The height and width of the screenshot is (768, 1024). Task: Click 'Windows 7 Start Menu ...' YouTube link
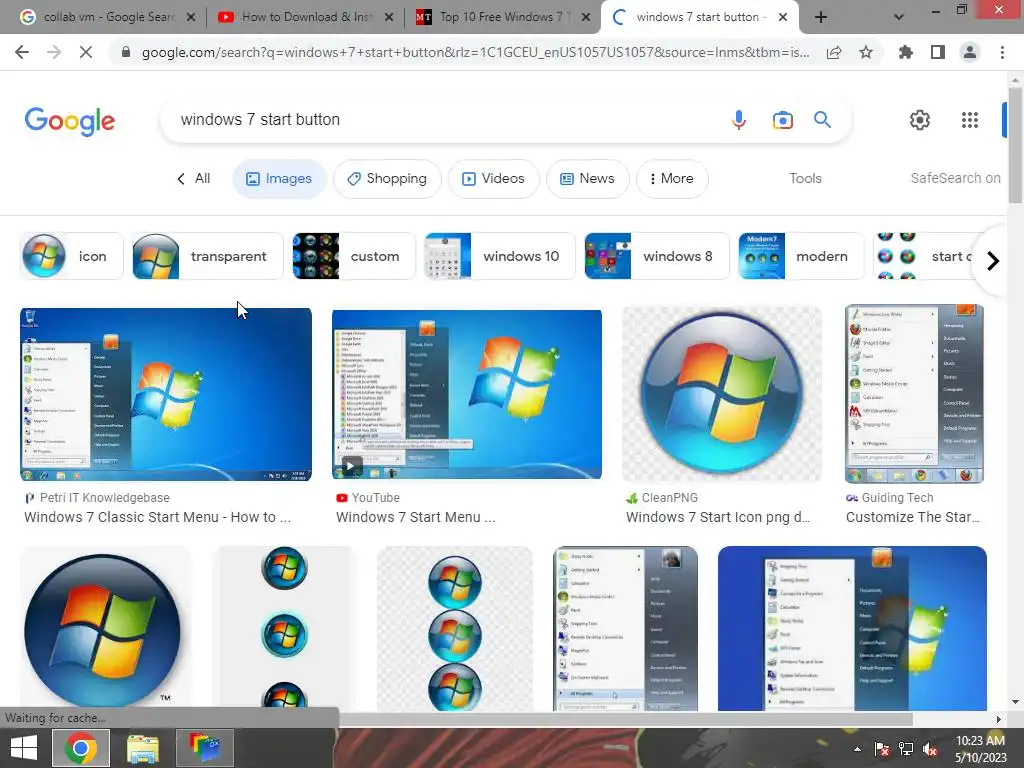click(415, 517)
